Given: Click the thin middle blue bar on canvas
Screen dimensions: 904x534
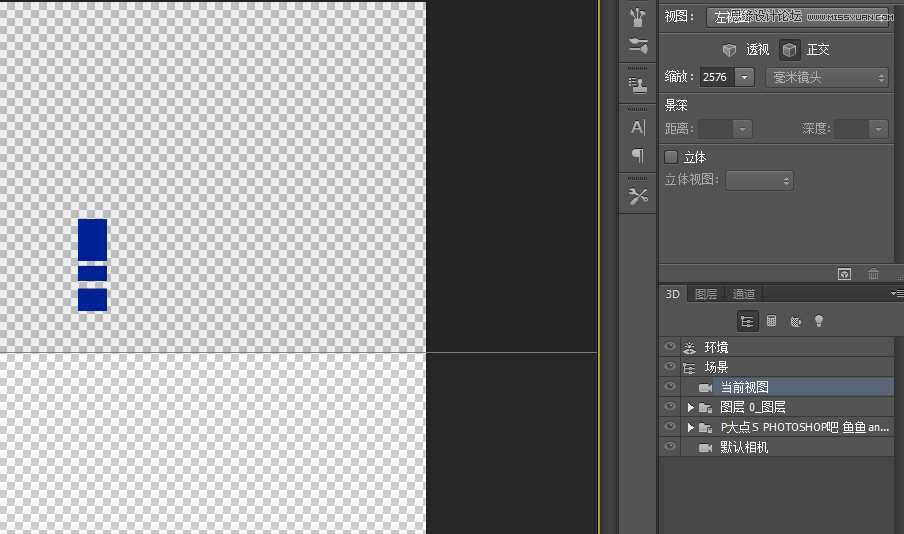Looking at the screenshot, I should tap(92, 273).
